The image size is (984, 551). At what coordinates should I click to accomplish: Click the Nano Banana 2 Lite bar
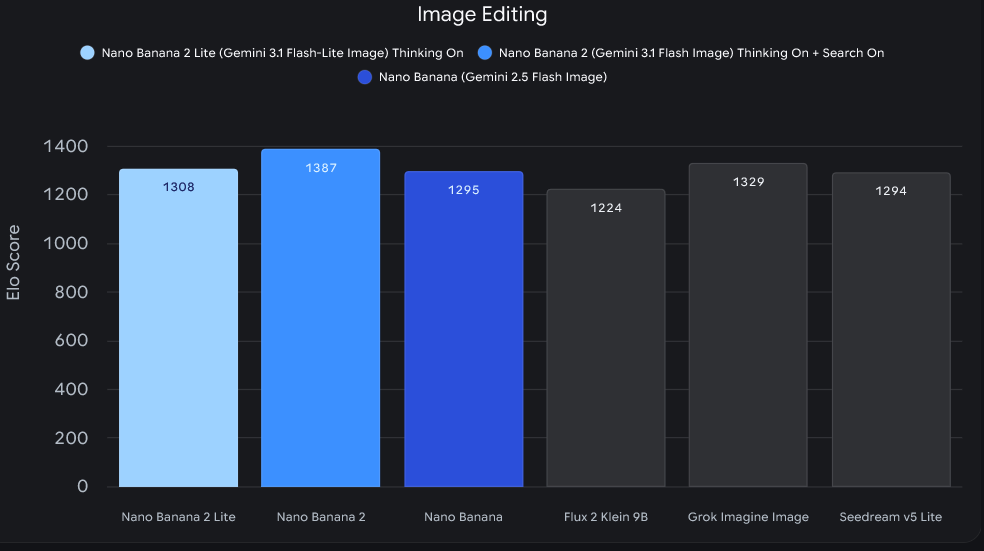178,328
